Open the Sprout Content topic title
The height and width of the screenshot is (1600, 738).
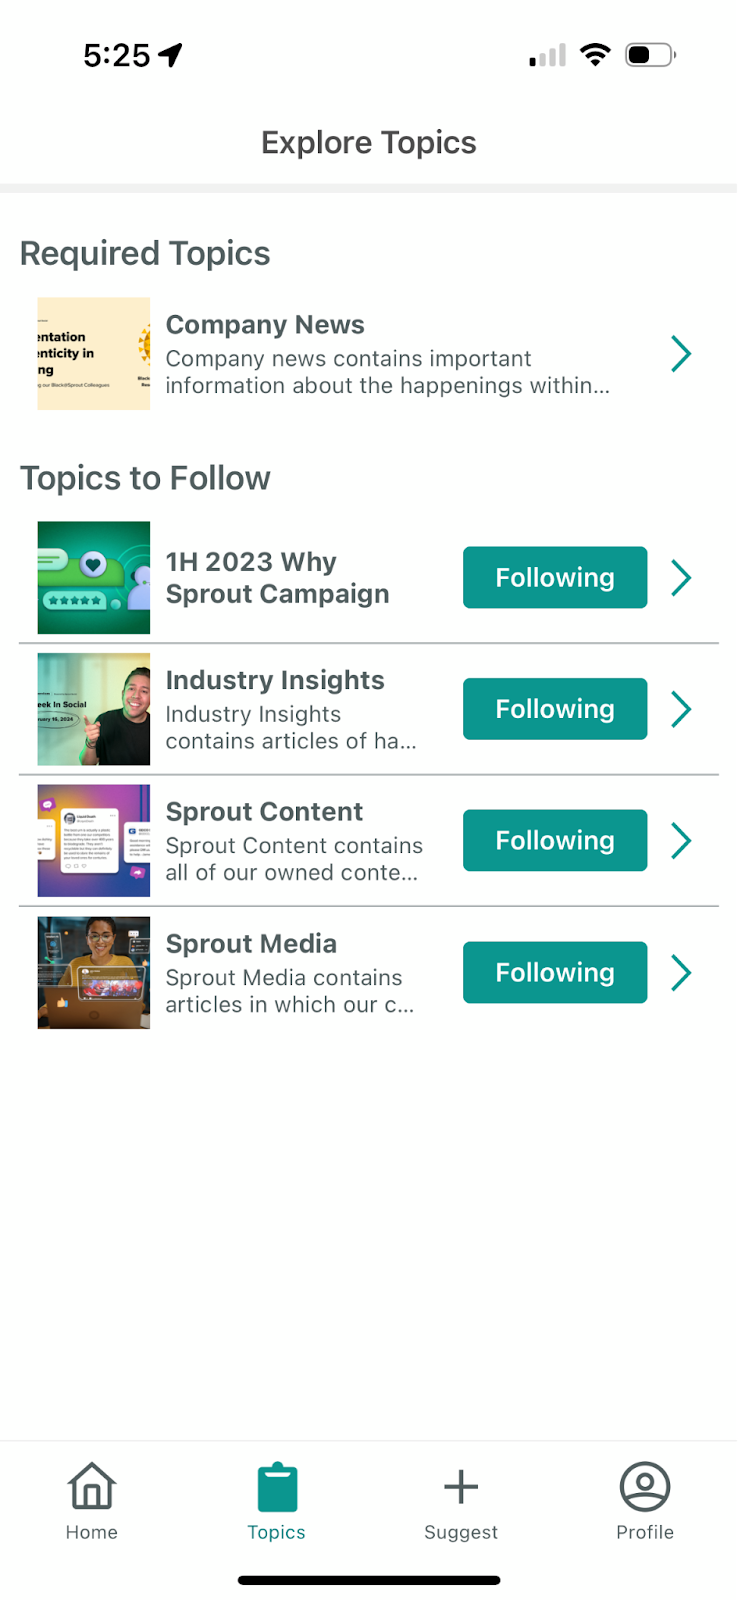point(264,811)
